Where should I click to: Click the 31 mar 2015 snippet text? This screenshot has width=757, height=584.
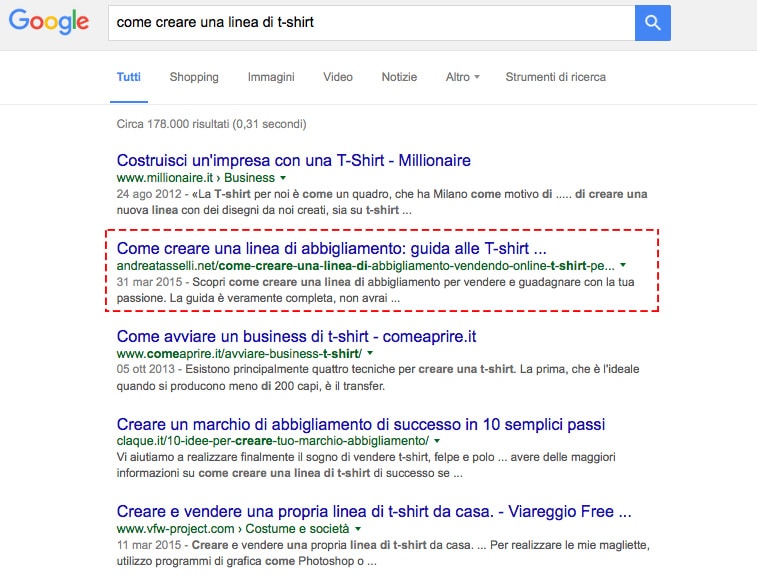376,290
